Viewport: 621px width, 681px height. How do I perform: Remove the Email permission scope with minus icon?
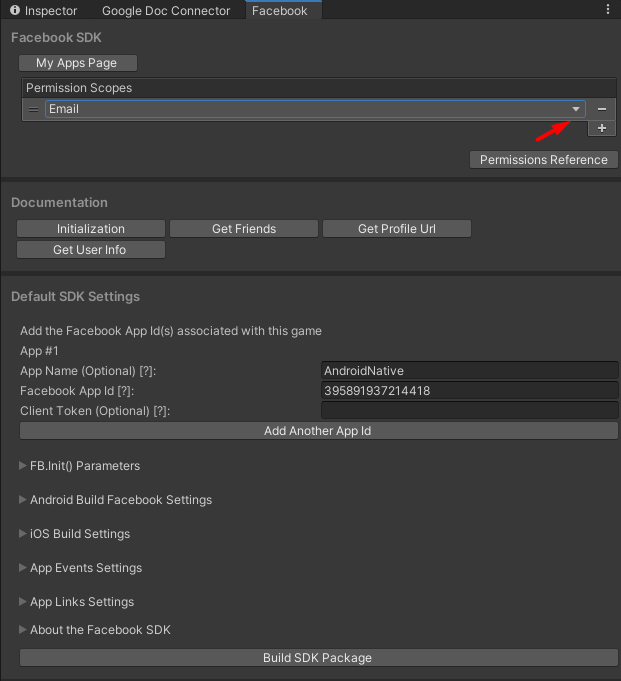point(601,109)
